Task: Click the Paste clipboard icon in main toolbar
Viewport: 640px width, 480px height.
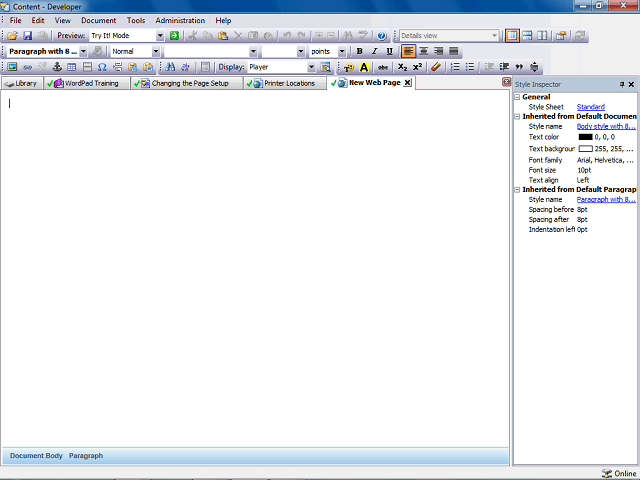Action: [x=222, y=36]
